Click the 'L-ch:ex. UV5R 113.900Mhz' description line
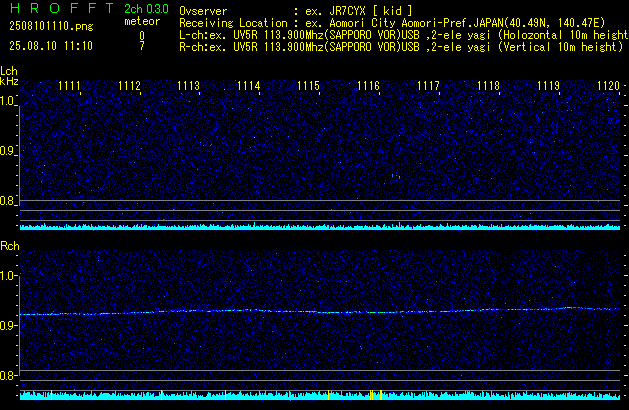Viewport: 629px width, 410px height. tap(404, 35)
